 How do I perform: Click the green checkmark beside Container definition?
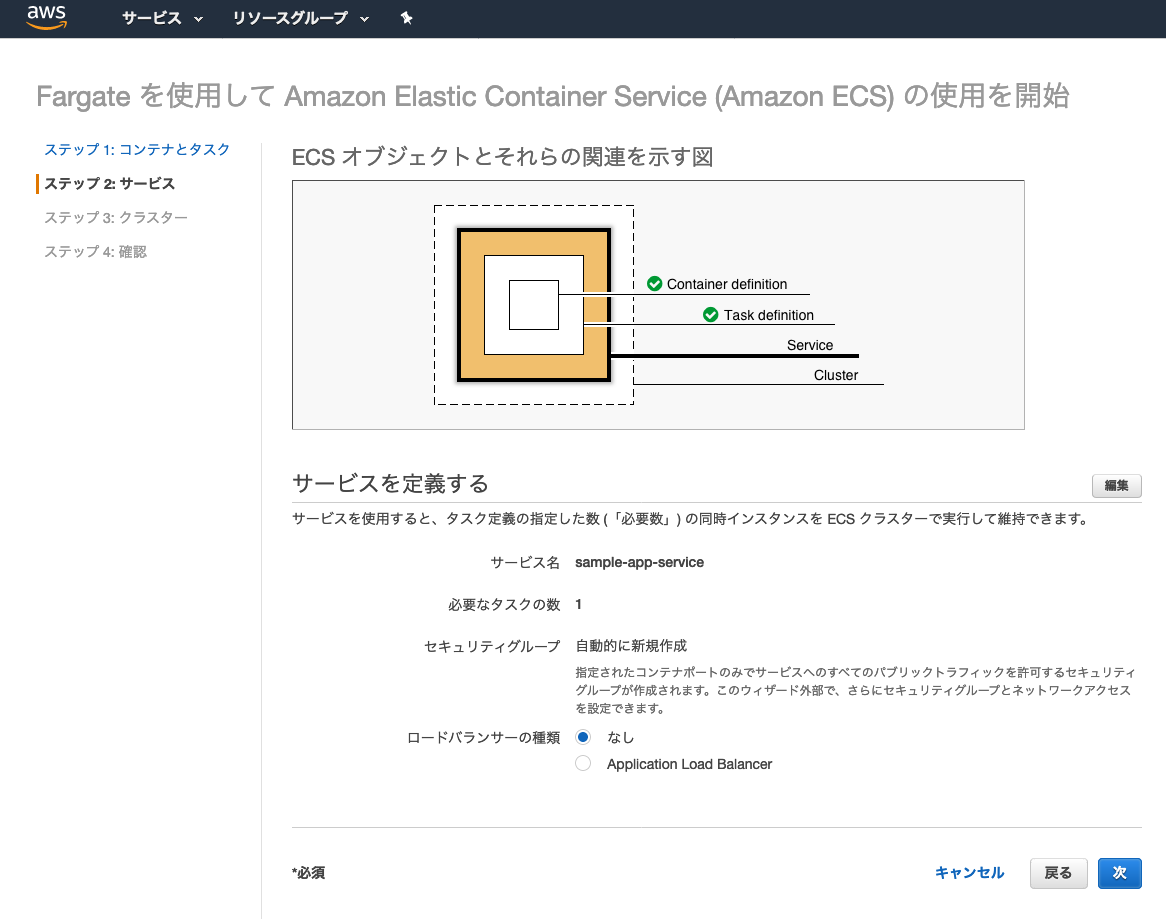click(655, 284)
